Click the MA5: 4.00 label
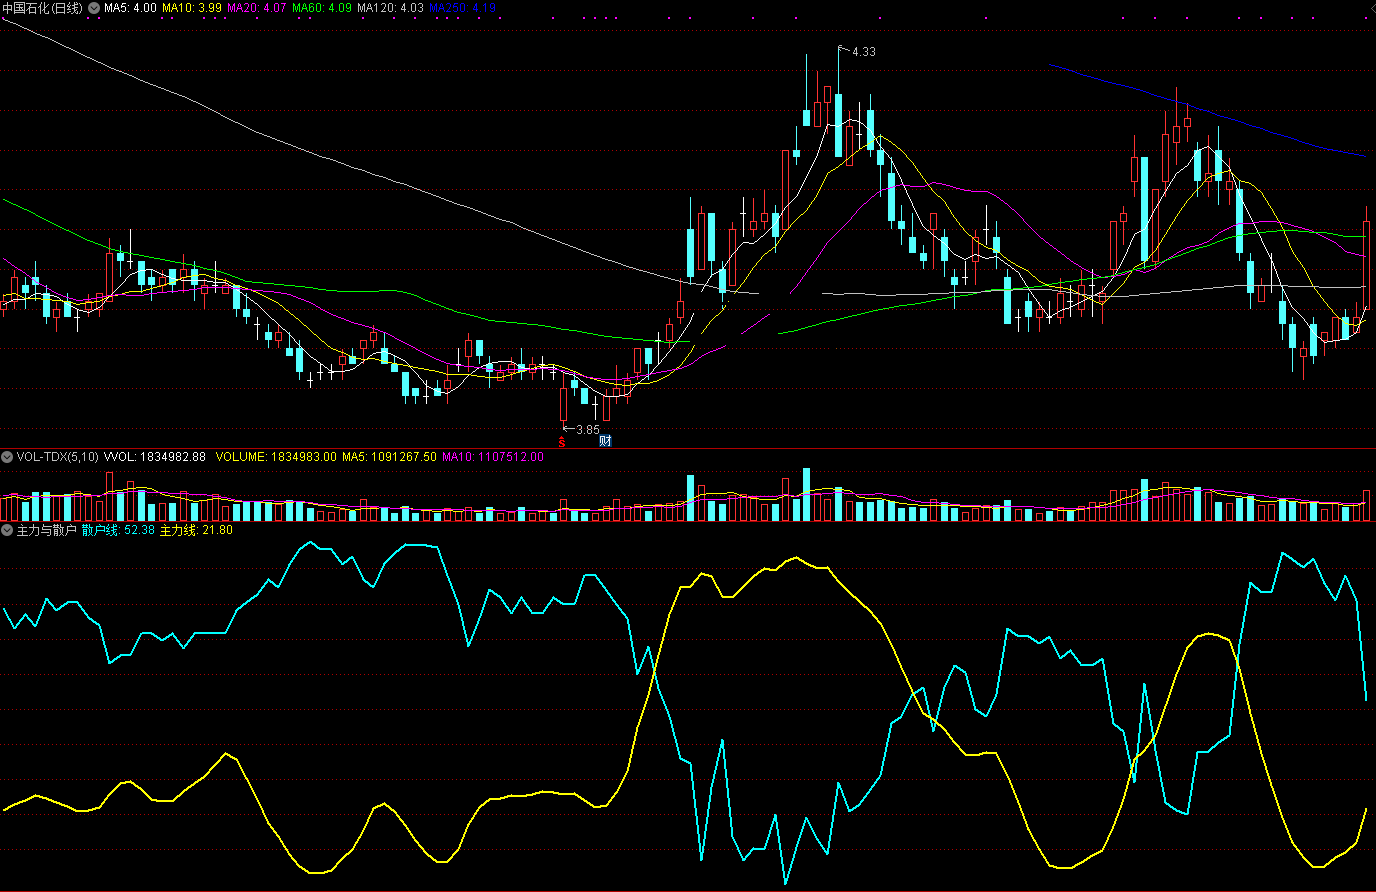 130,8
